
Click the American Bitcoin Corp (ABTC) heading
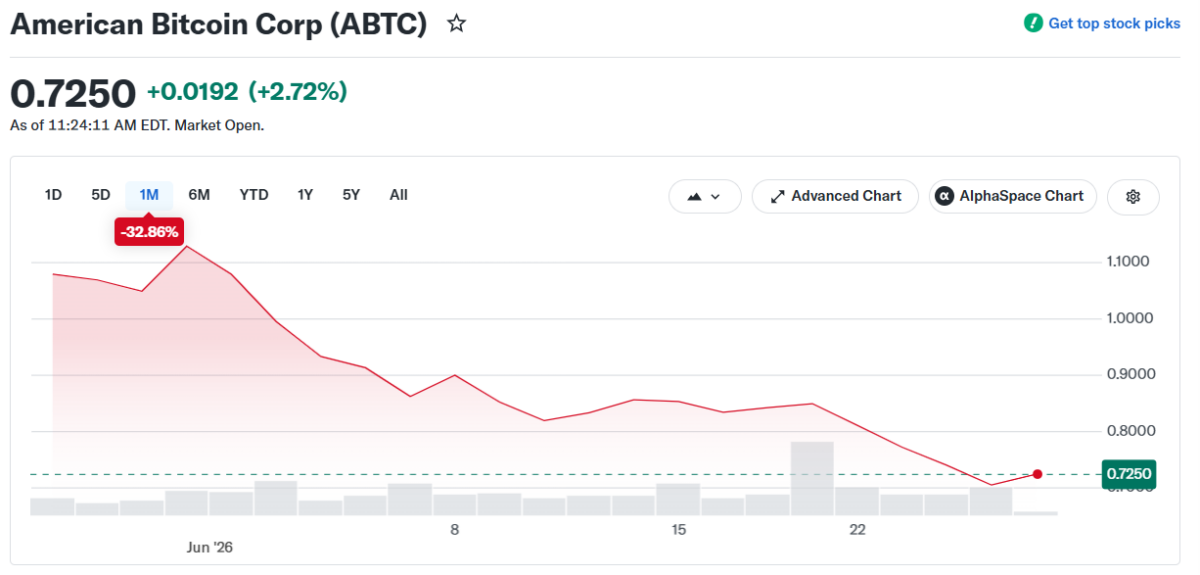coord(219,24)
